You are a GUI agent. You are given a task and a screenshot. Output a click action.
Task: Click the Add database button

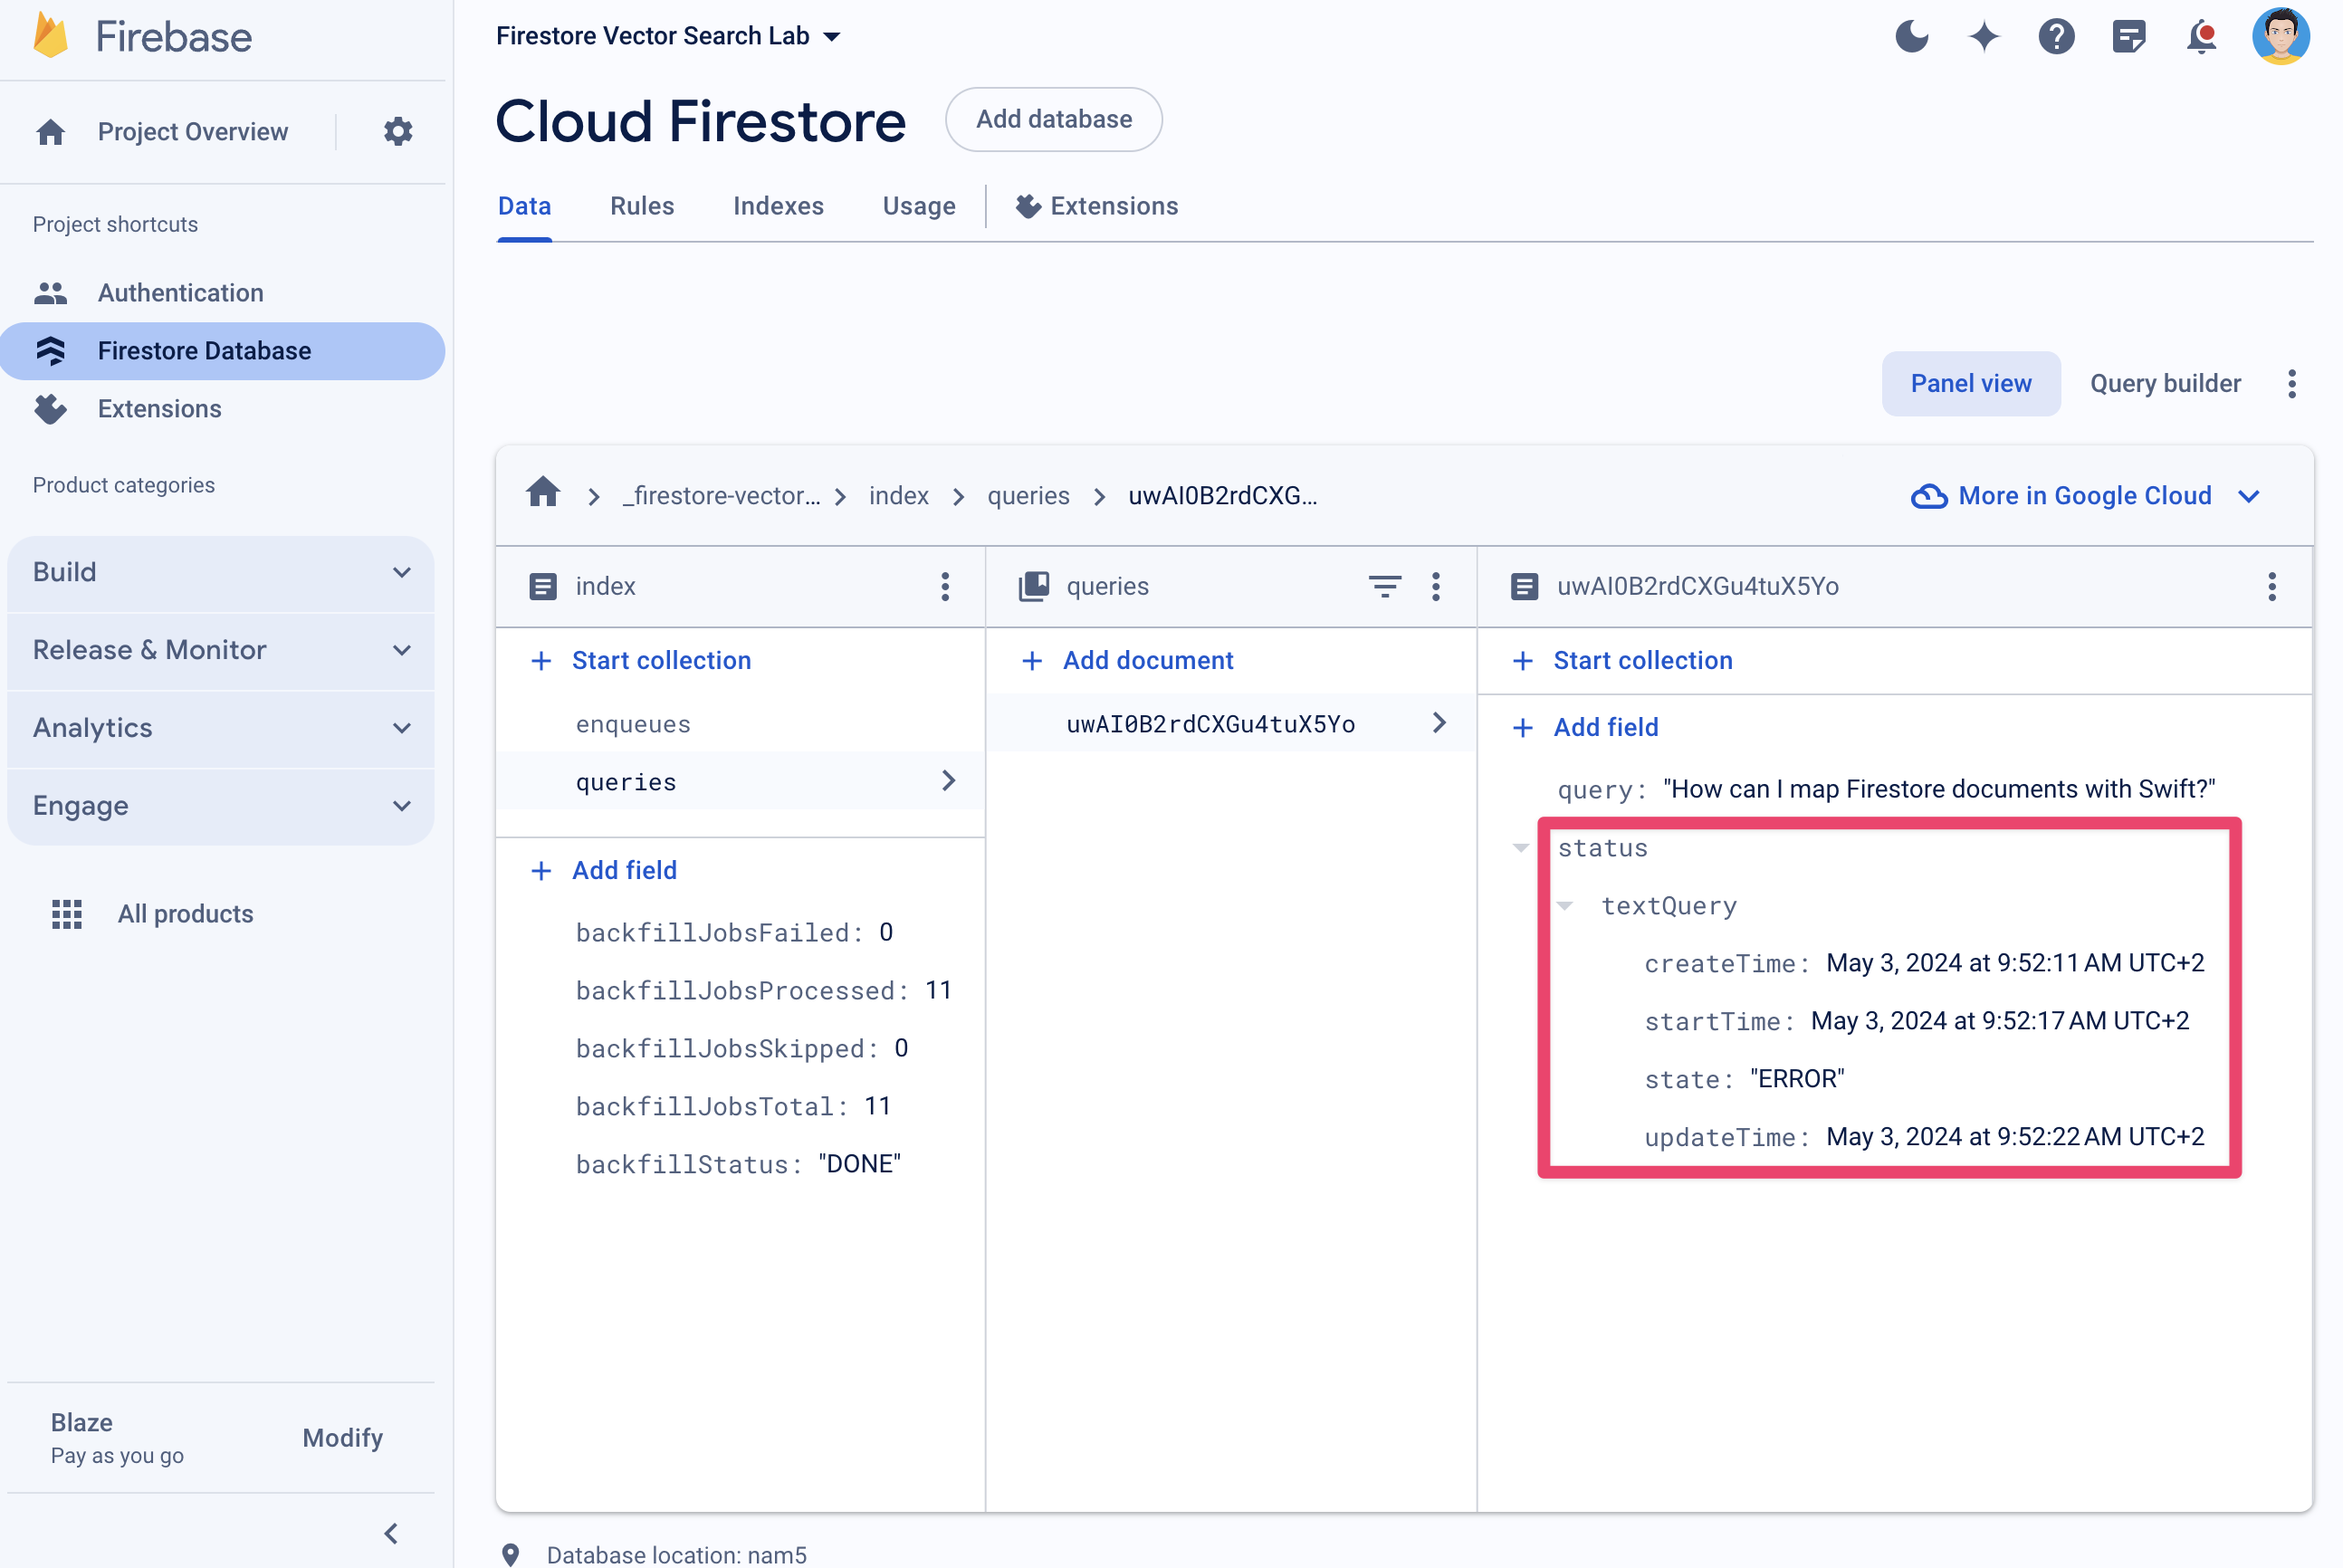pos(1054,119)
